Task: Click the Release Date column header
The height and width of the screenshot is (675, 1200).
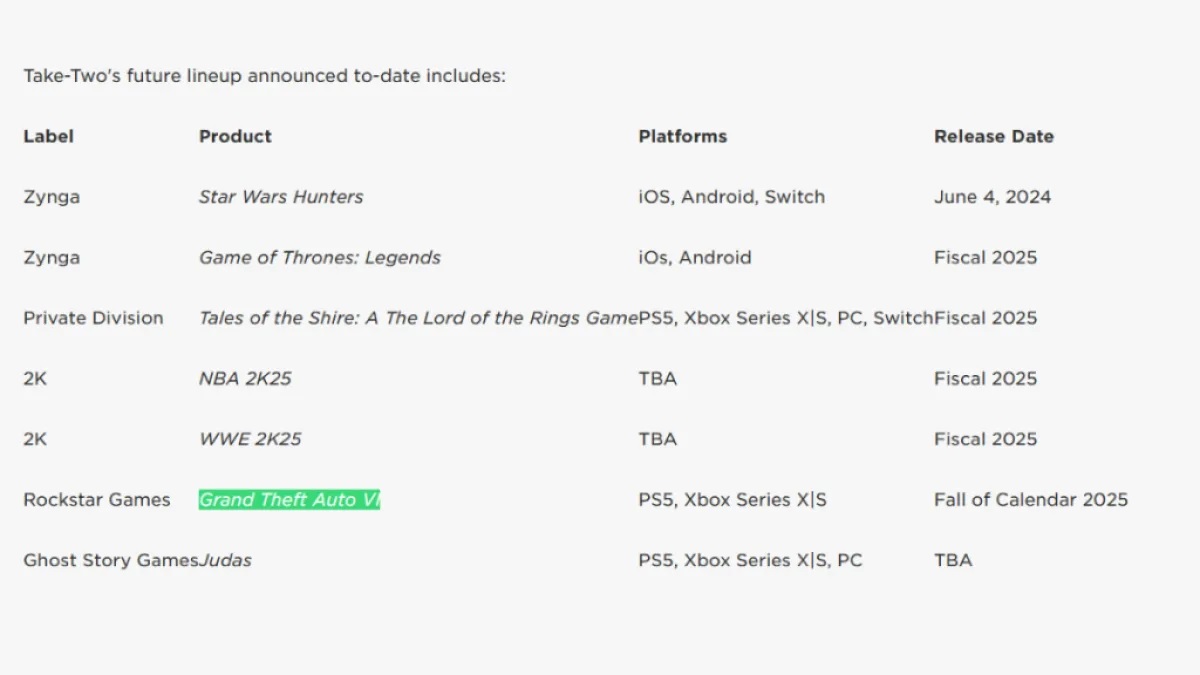Action: (x=994, y=136)
